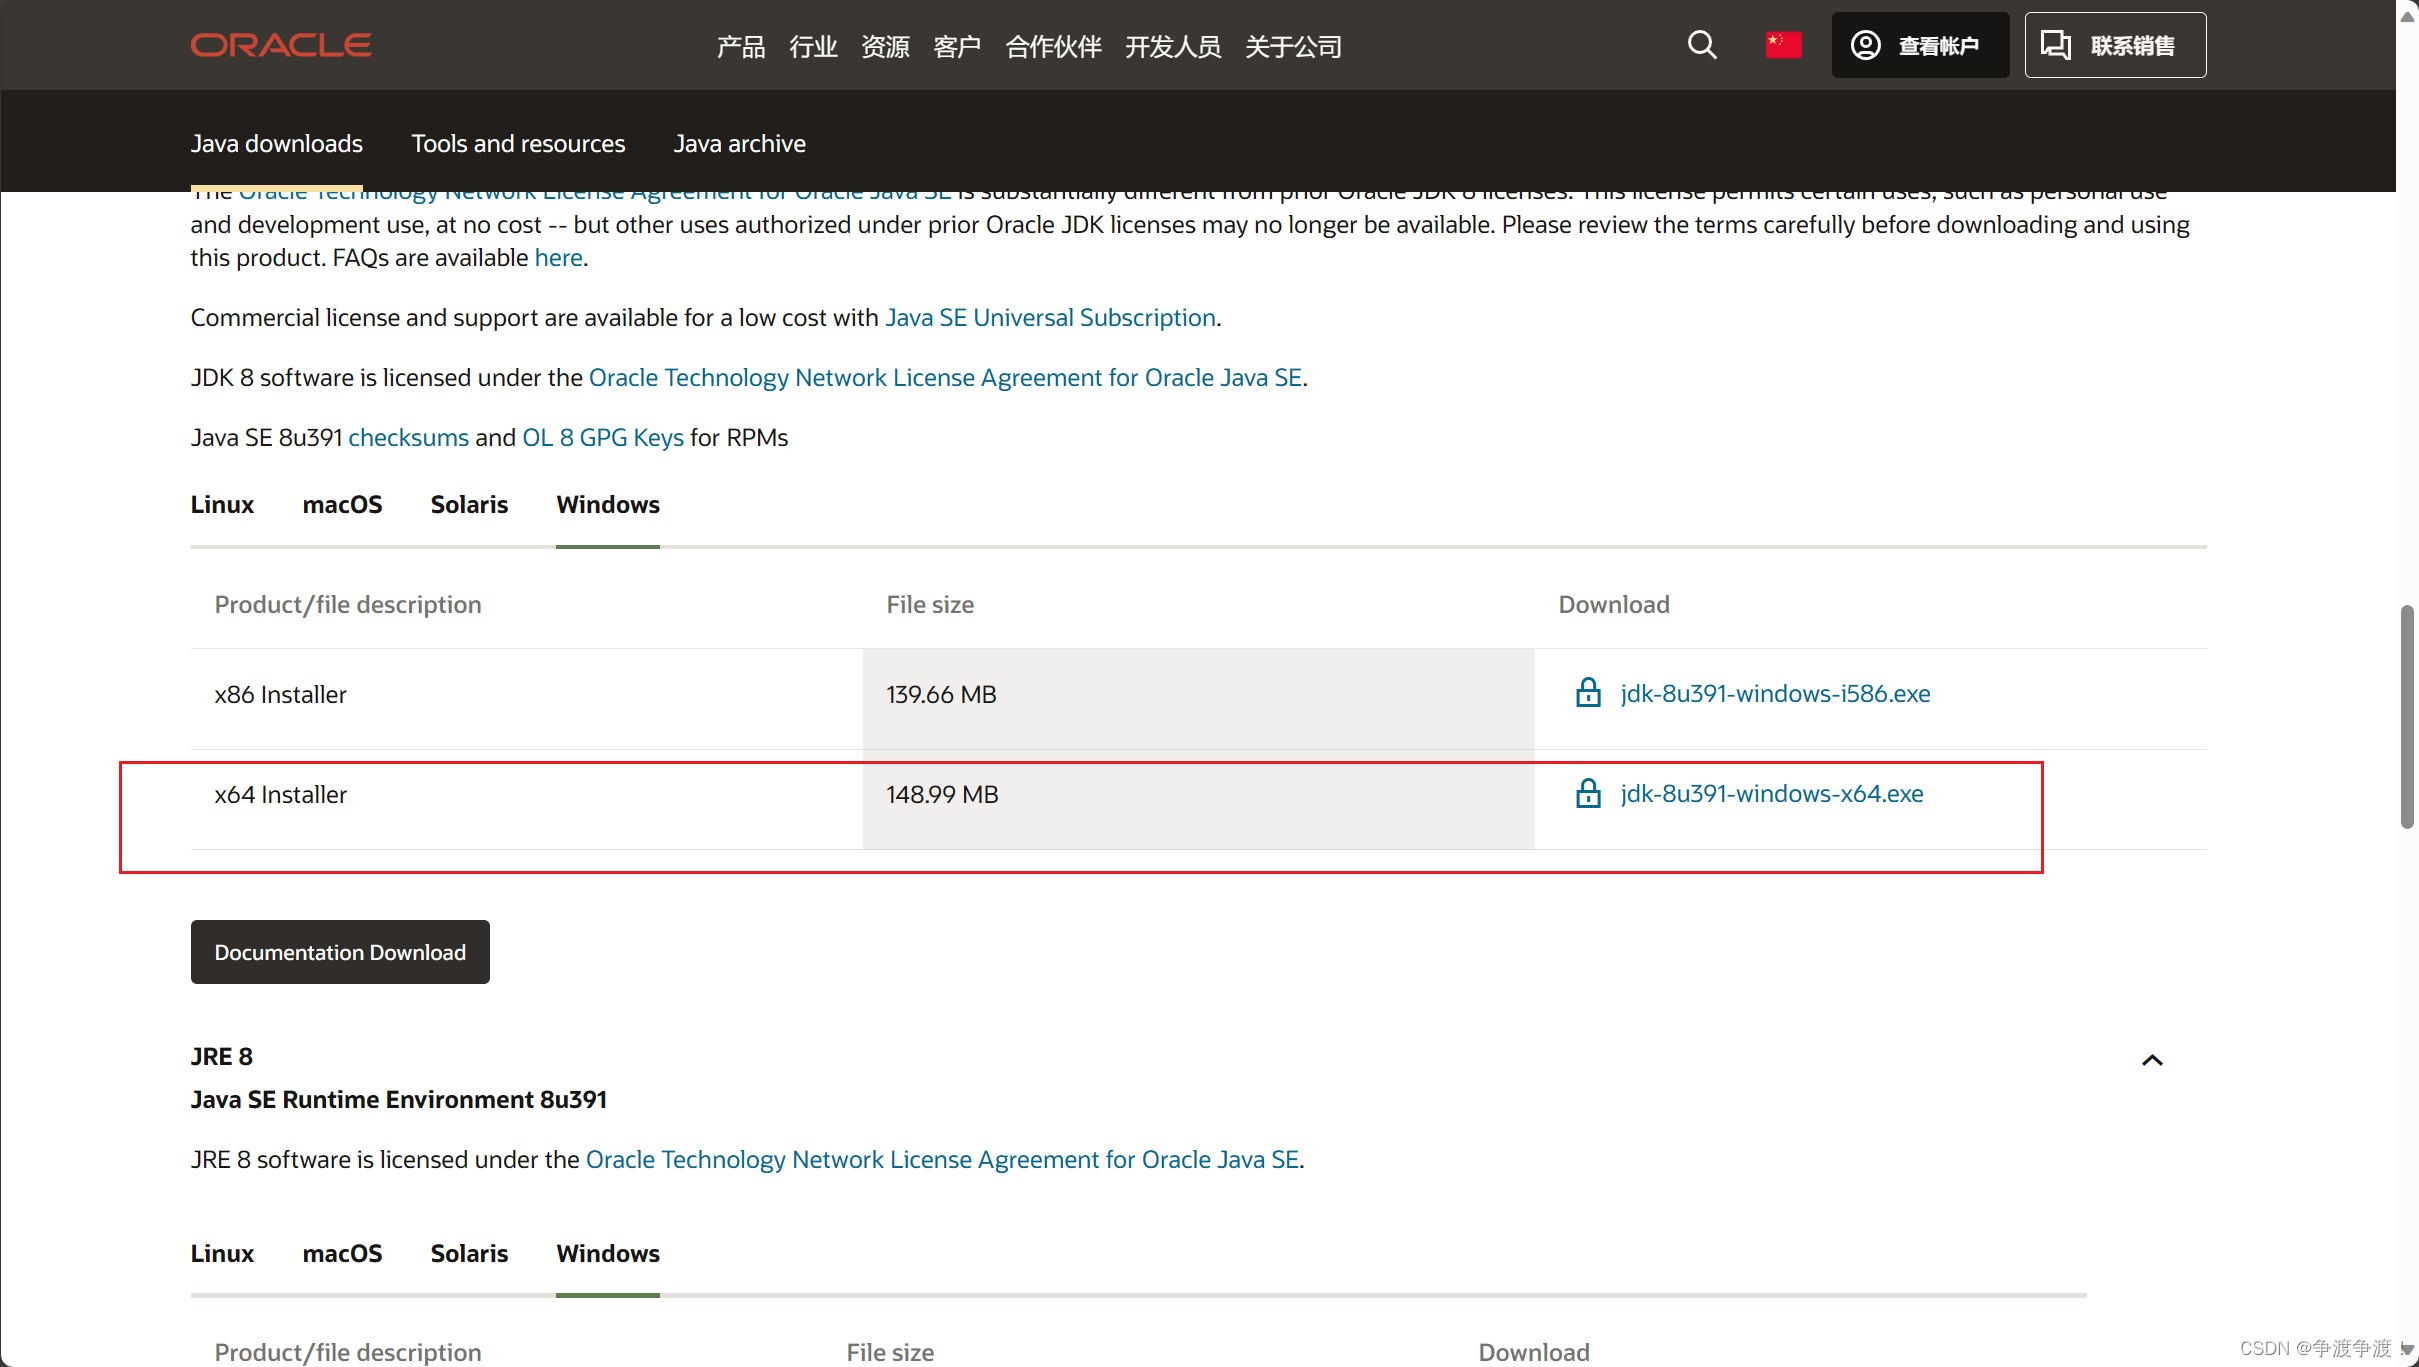This screenshot has width=2419, height=1367.
Task: Select the Windows tab for JDK
Action: click(608, 503)
